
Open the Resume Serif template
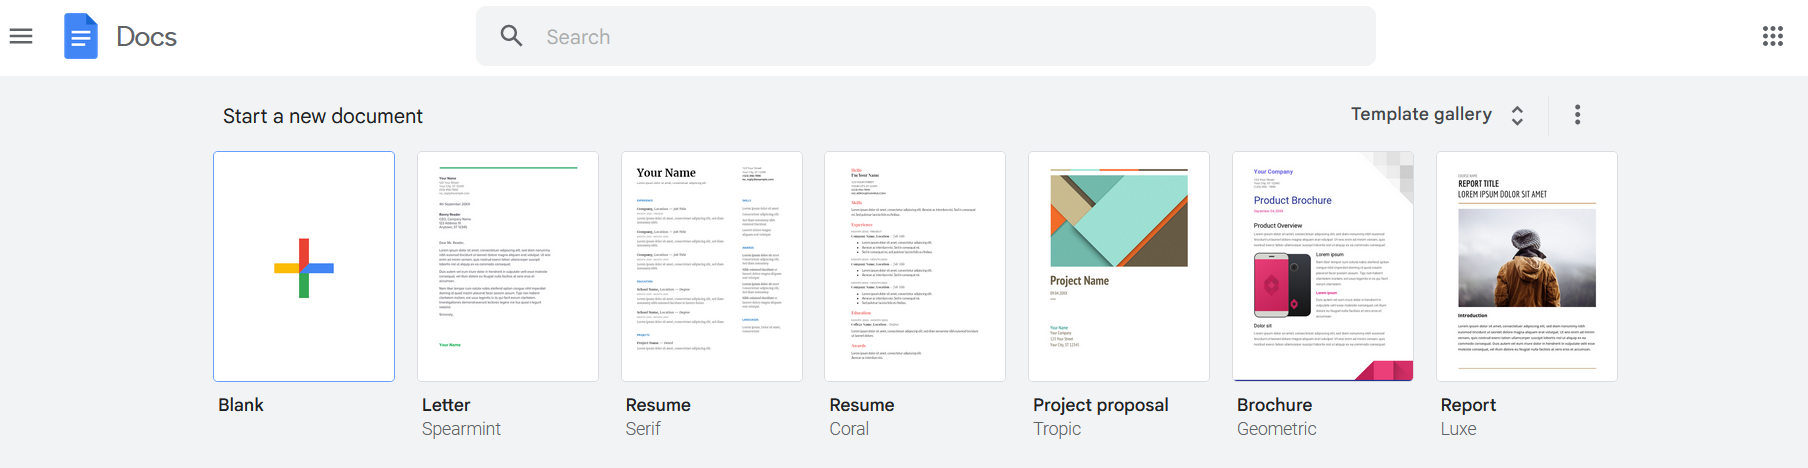[x=712, y=267]
